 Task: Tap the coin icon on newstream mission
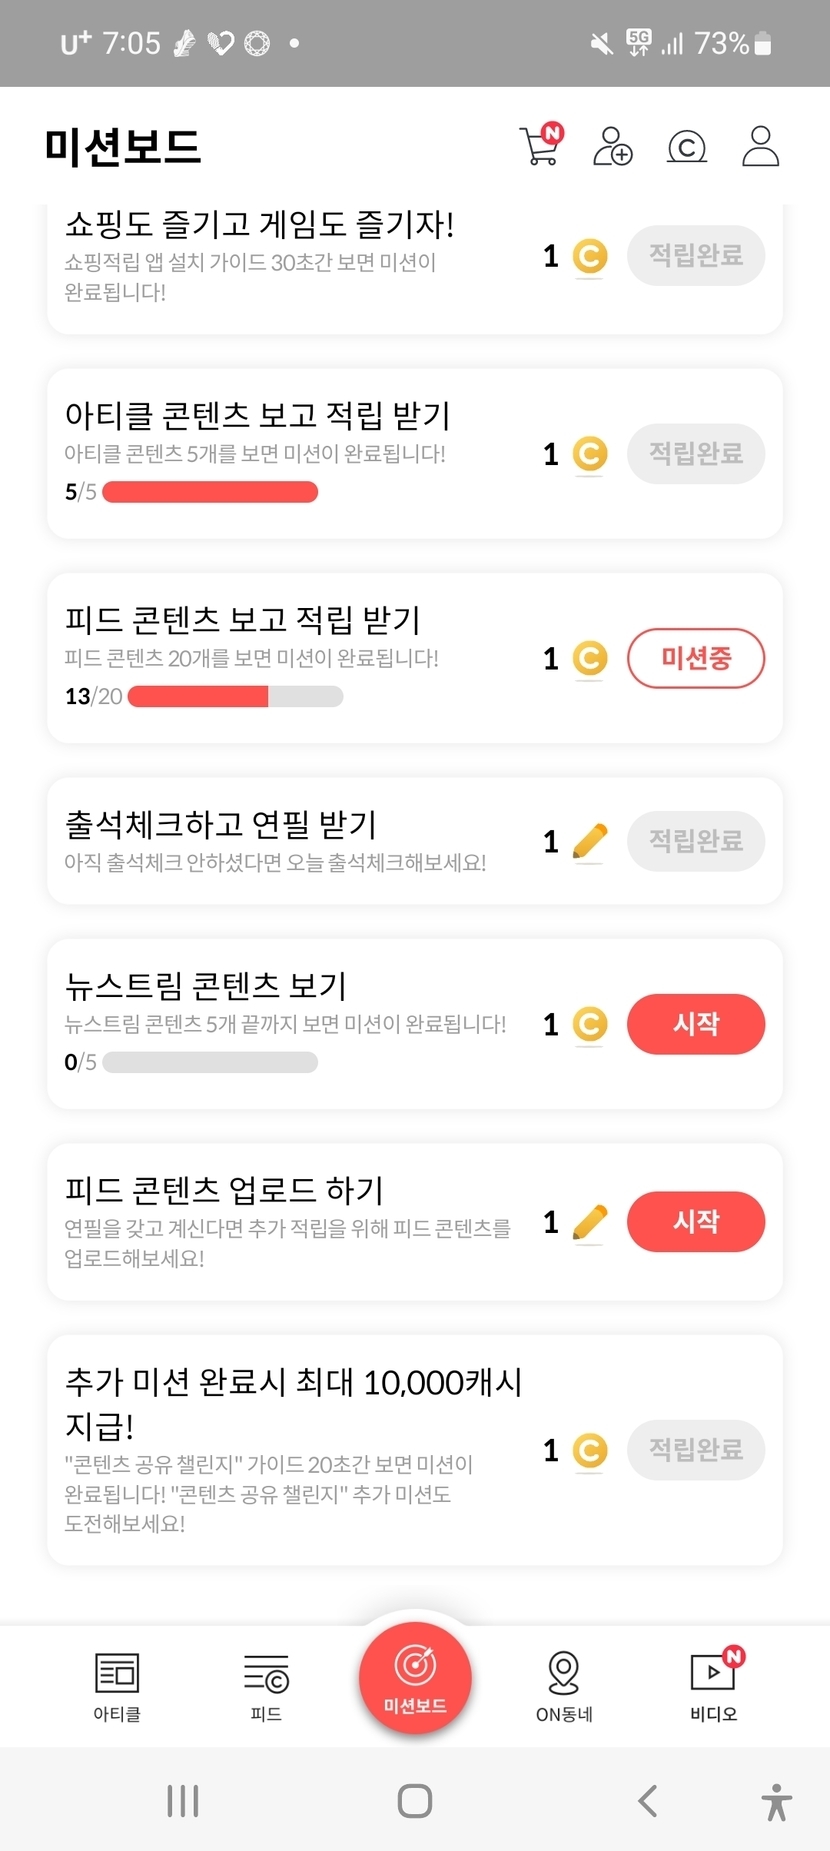[x=590, y=1024]
